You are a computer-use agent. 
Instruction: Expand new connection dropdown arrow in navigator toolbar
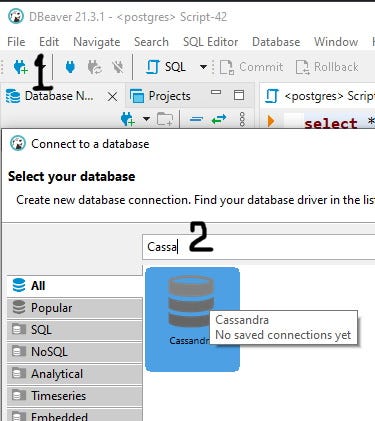146,119
